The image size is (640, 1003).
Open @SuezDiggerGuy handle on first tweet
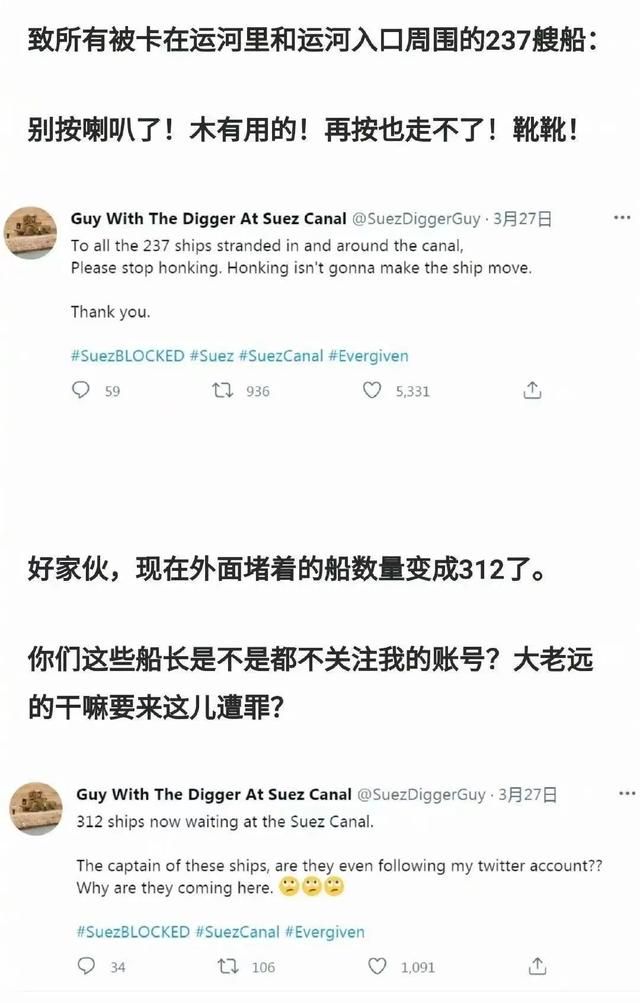[416, 219]
